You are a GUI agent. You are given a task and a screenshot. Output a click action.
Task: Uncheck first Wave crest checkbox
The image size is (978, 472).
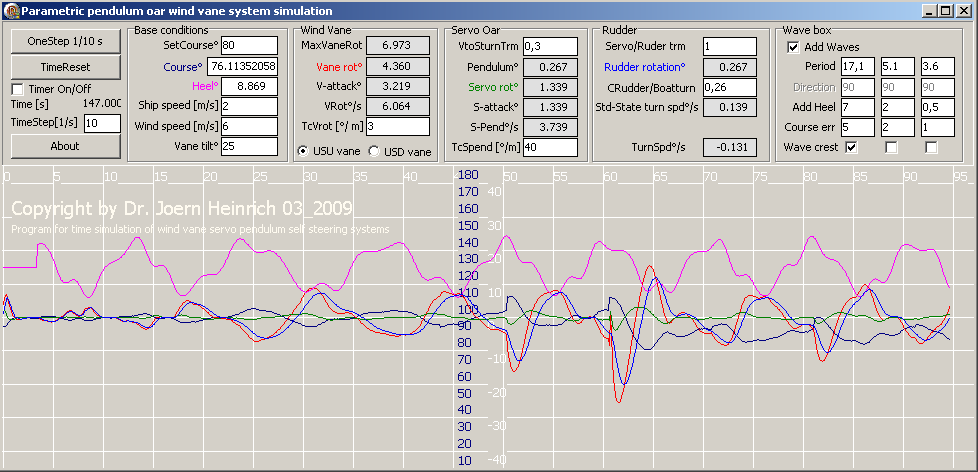coord(851,147)
